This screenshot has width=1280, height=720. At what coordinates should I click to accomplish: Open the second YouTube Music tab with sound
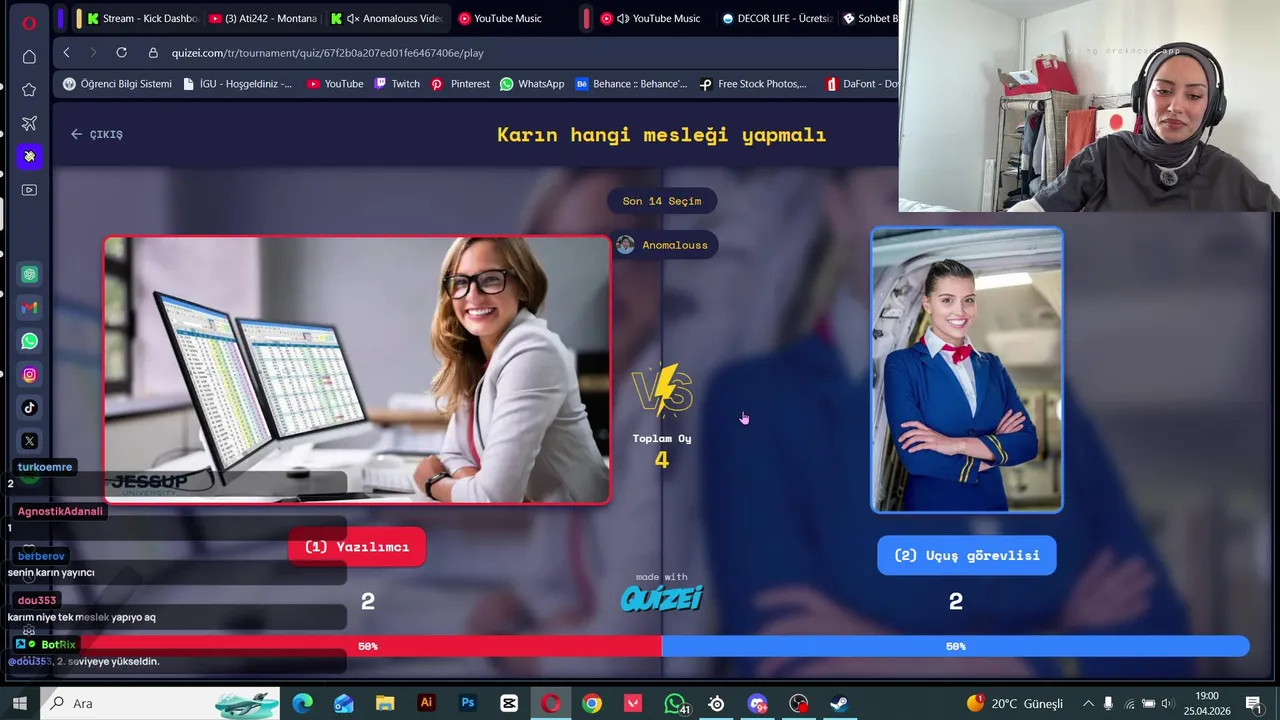click(x=650, y=18)
